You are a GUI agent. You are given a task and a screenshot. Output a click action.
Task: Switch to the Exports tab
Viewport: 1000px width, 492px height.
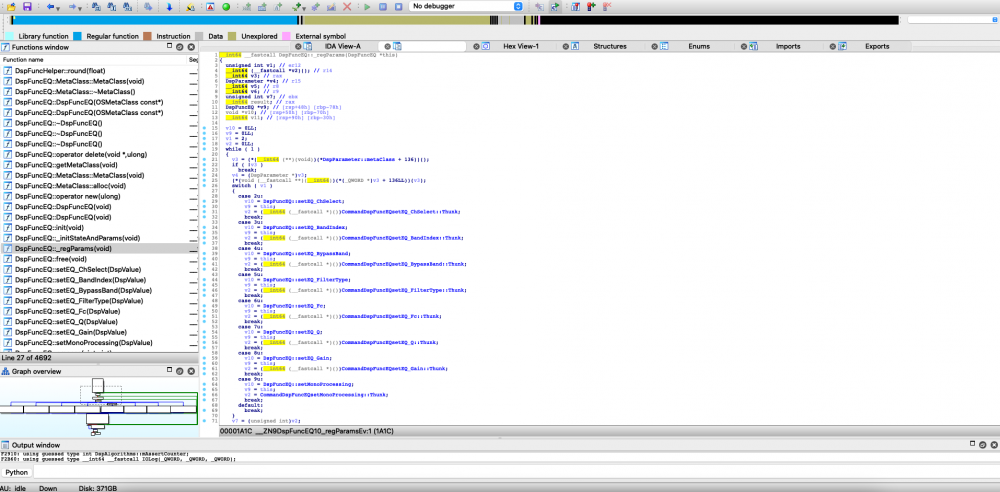(x=877, y=47)
